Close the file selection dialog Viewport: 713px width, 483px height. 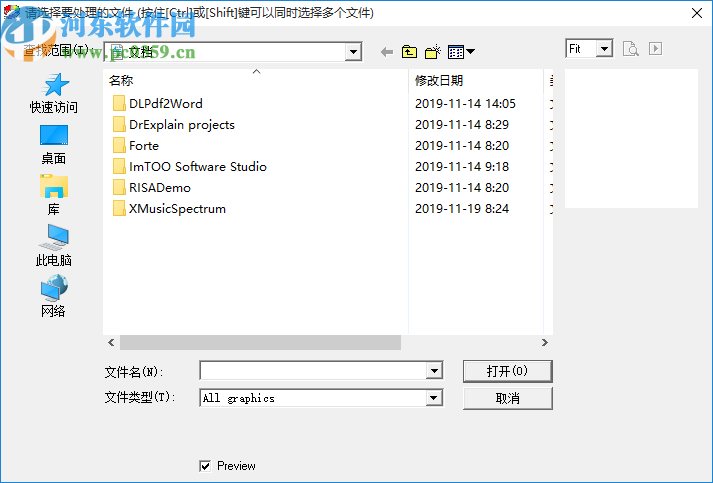697,13
